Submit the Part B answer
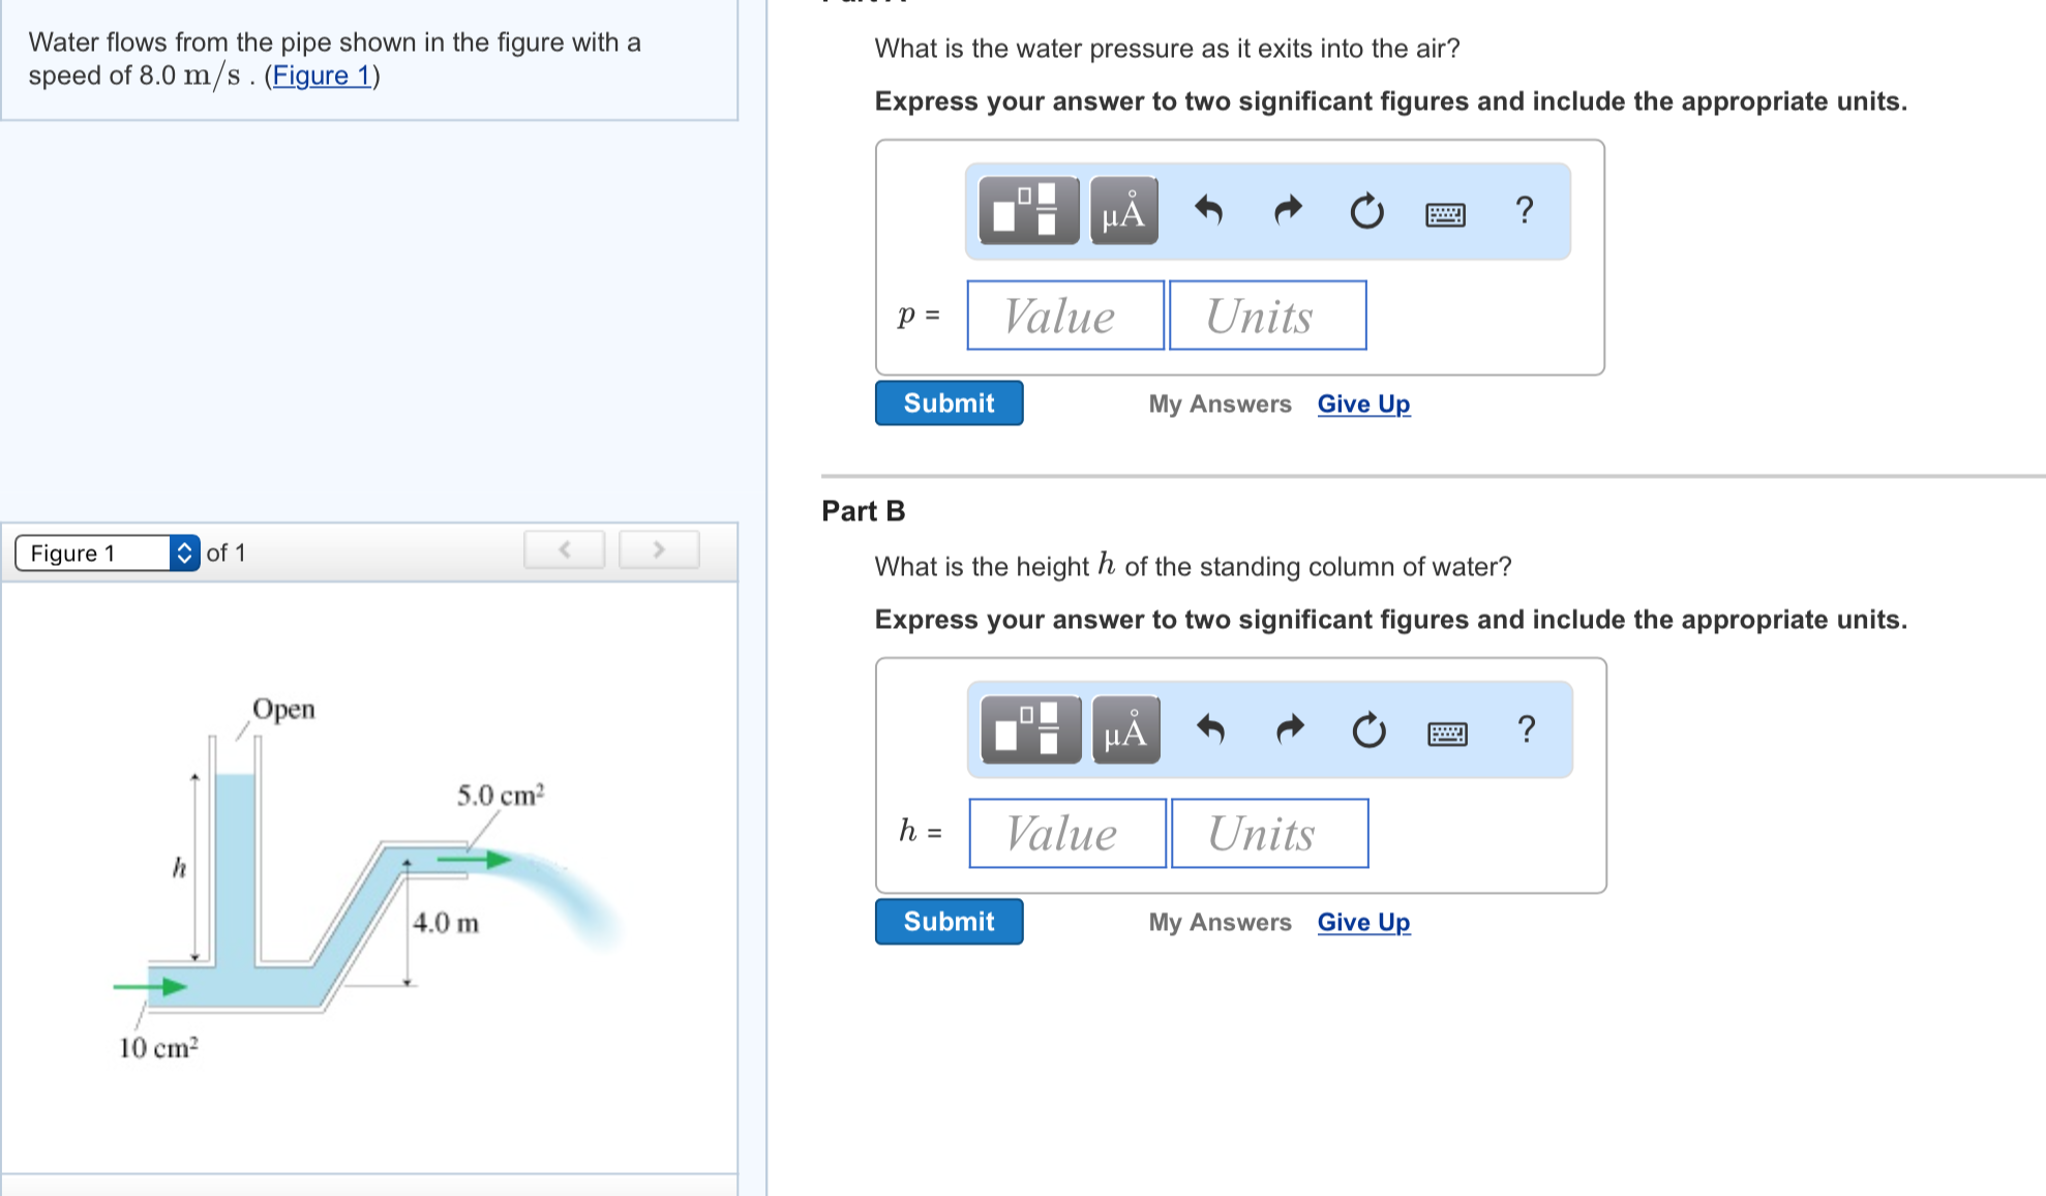Screen dimensions: 2046x1196 pos(947,921)
